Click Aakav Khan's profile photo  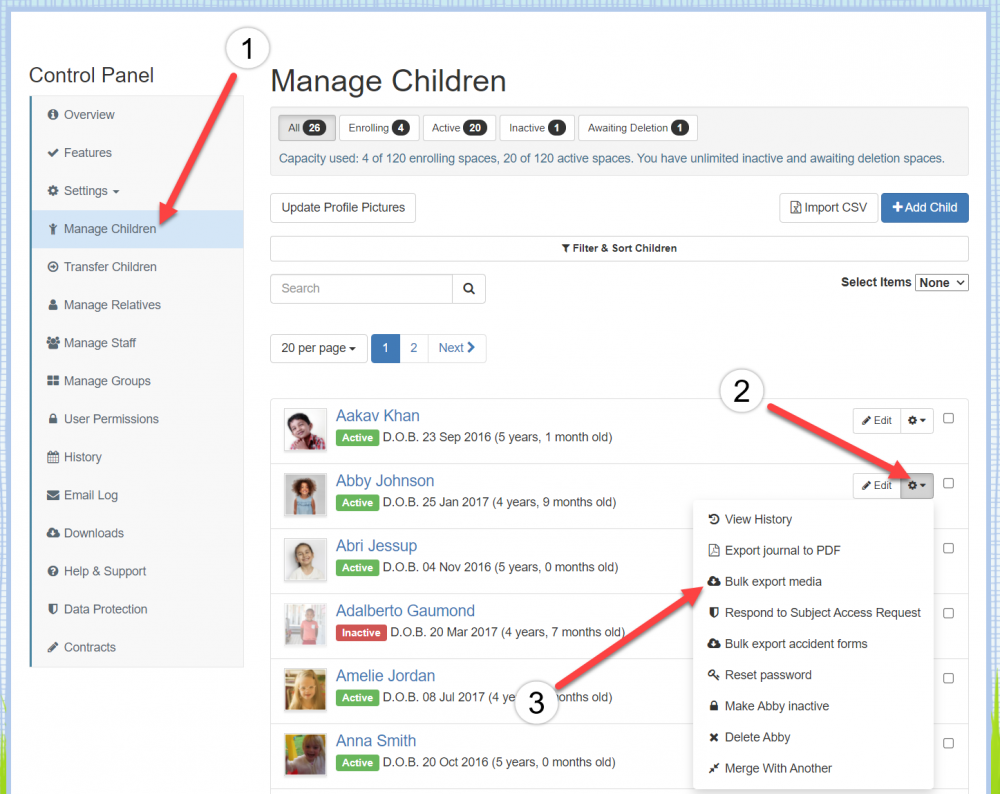click(305, 430)
